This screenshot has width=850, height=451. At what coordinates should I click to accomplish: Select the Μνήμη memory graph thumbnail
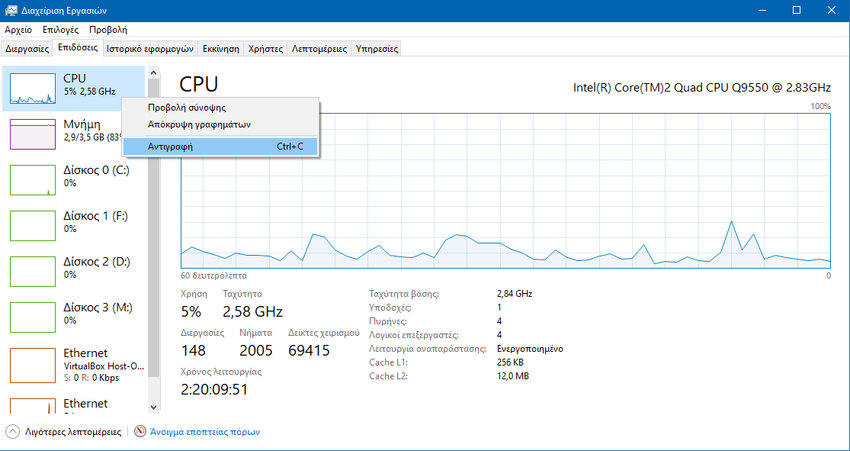(34, 134)
